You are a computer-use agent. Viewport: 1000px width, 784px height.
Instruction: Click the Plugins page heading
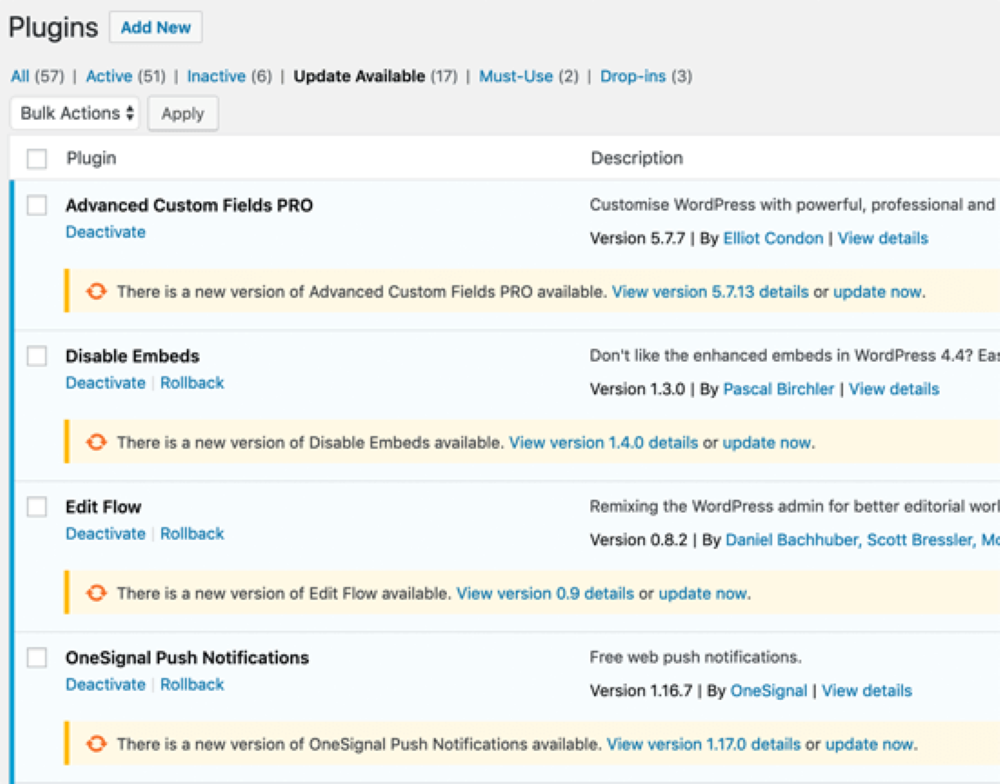tap(54, 27)
